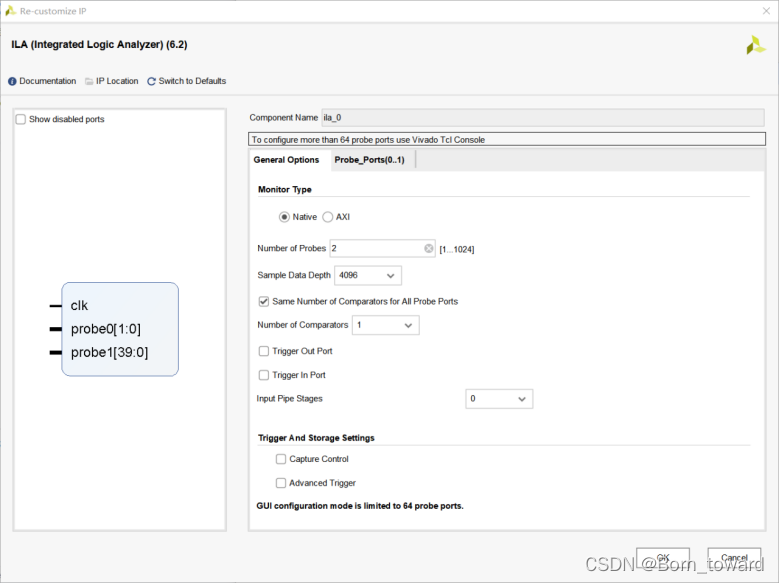Click the Switch to Defaults refresh icon
The image size is (779, 583).
click(152, 81)
